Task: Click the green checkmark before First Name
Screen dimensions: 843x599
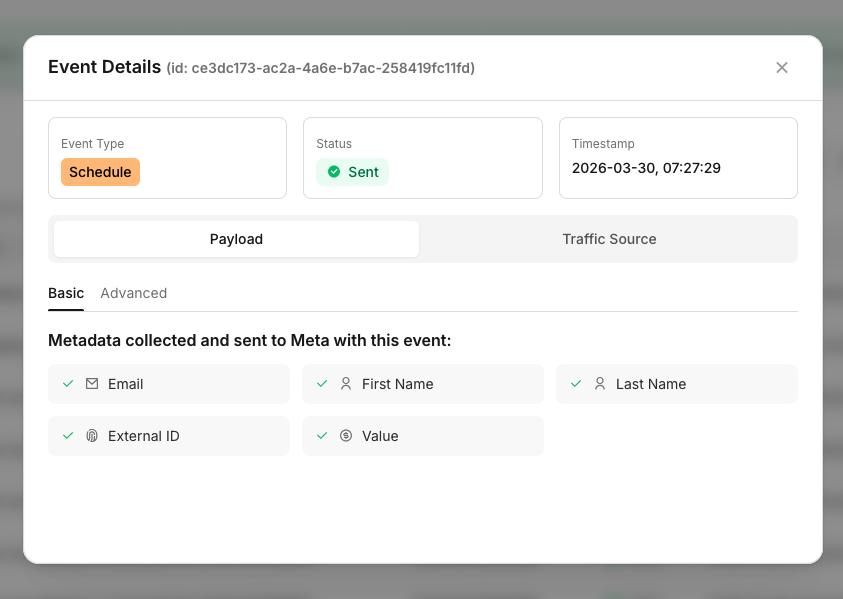Action: tap(322, 384)
